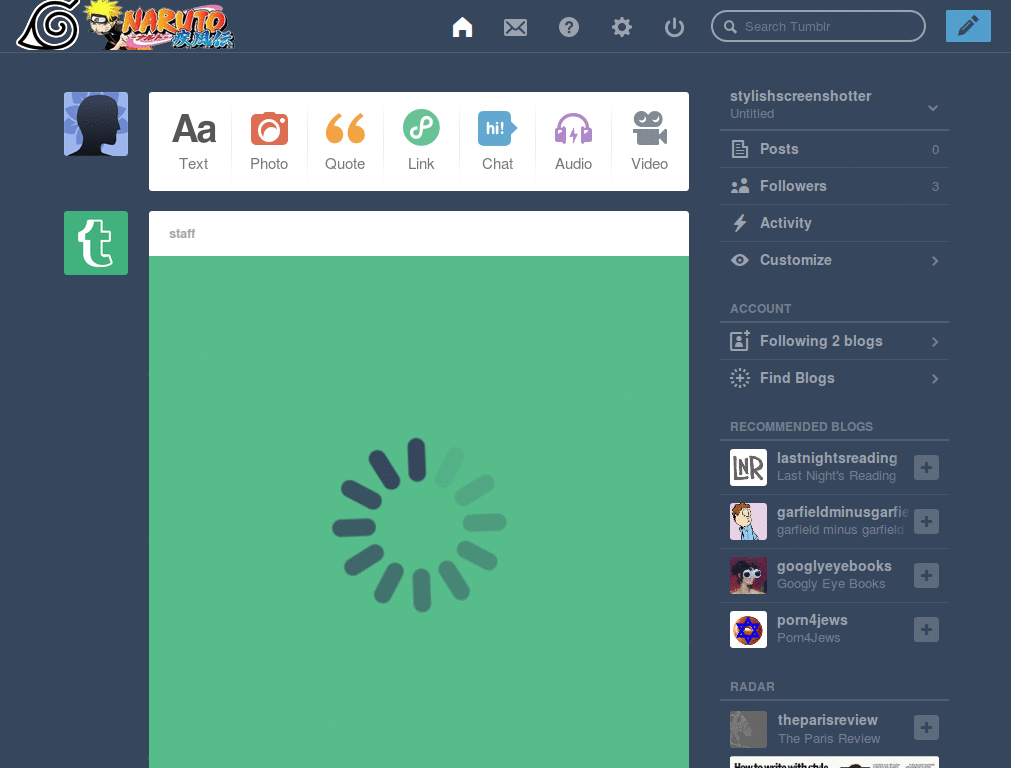1024x768 pixels.
Task: Open the Posts section in sidebar
Action: (x=778, y=148)
